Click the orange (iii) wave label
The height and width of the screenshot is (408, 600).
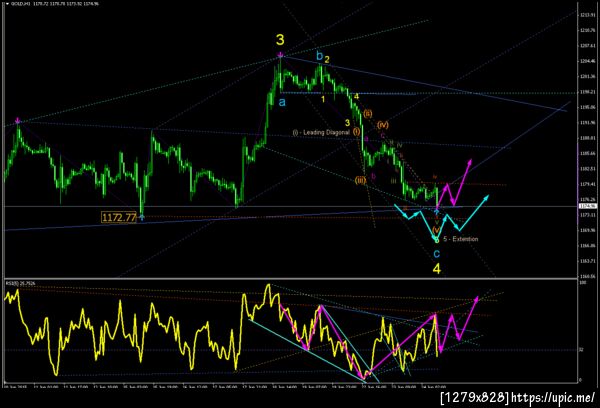pyautogui.click(x=360, y=180)
